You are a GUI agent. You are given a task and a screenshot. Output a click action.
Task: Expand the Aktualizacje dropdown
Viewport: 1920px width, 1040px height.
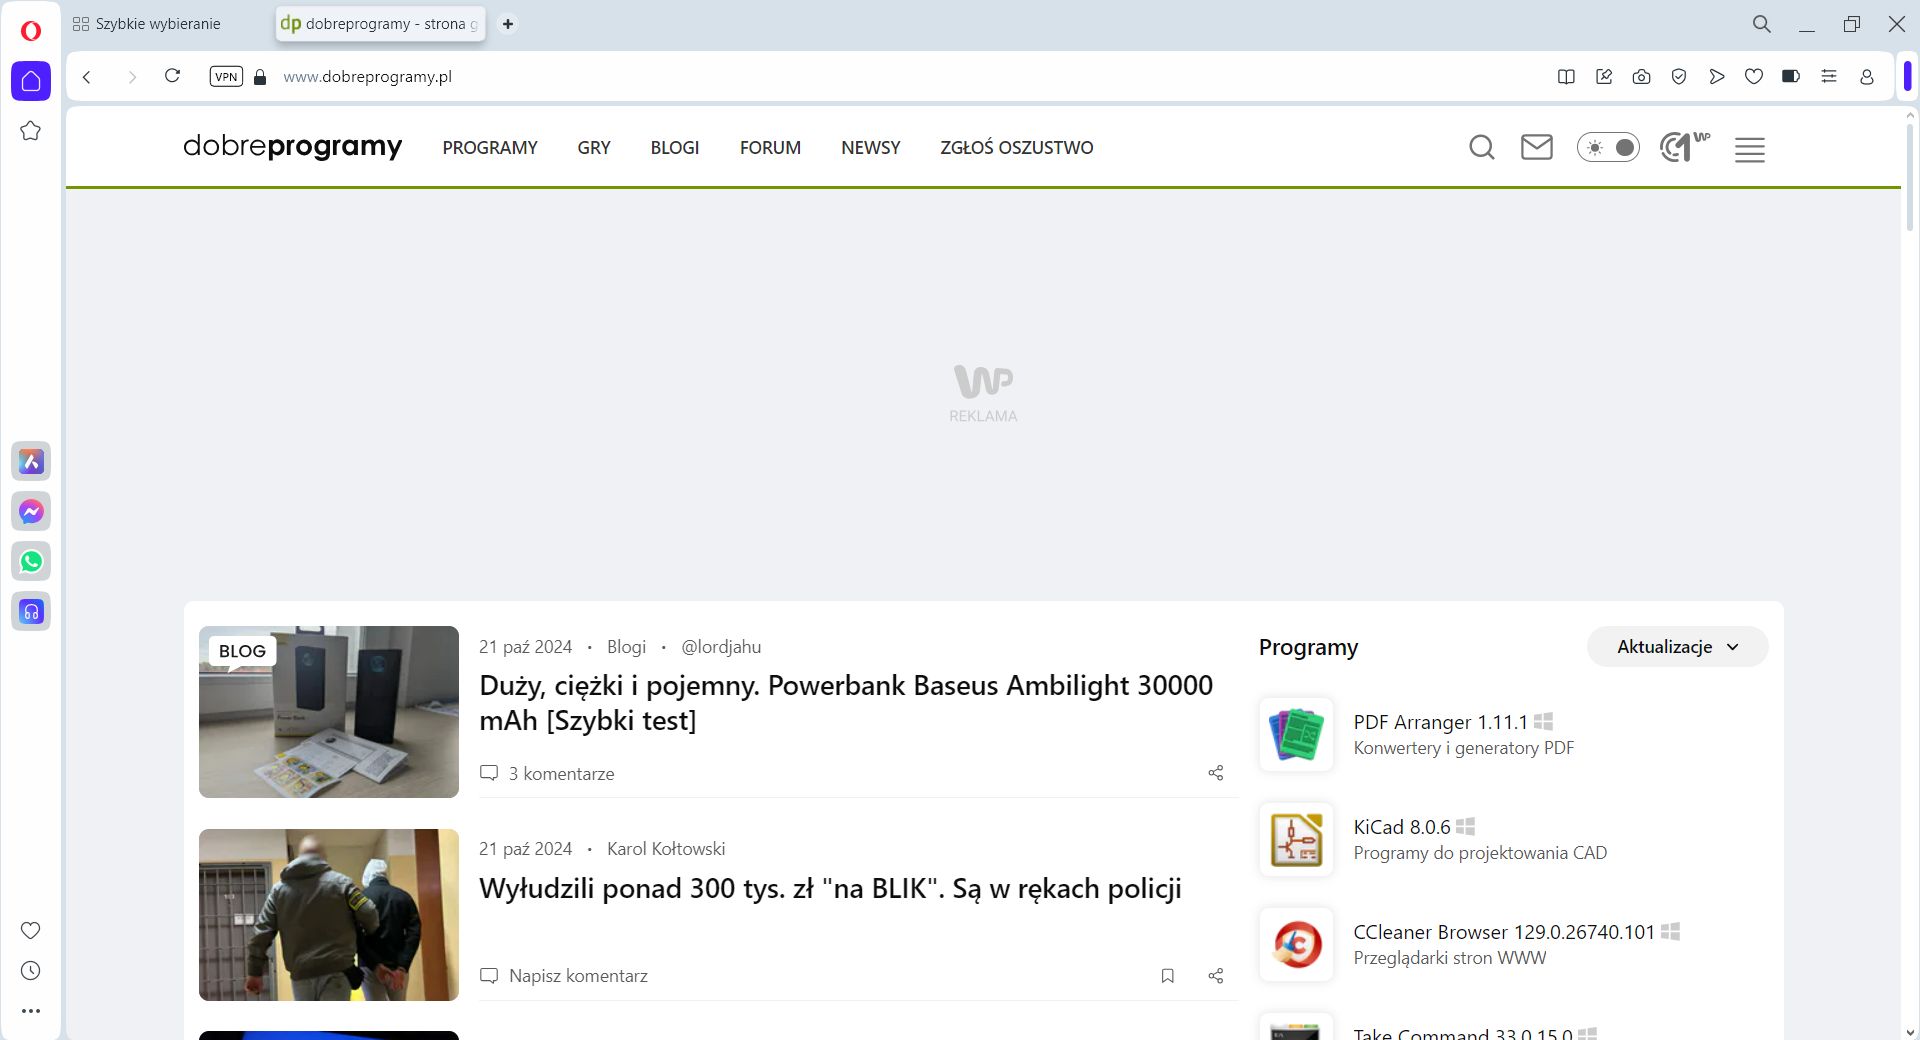(1676, 646)
